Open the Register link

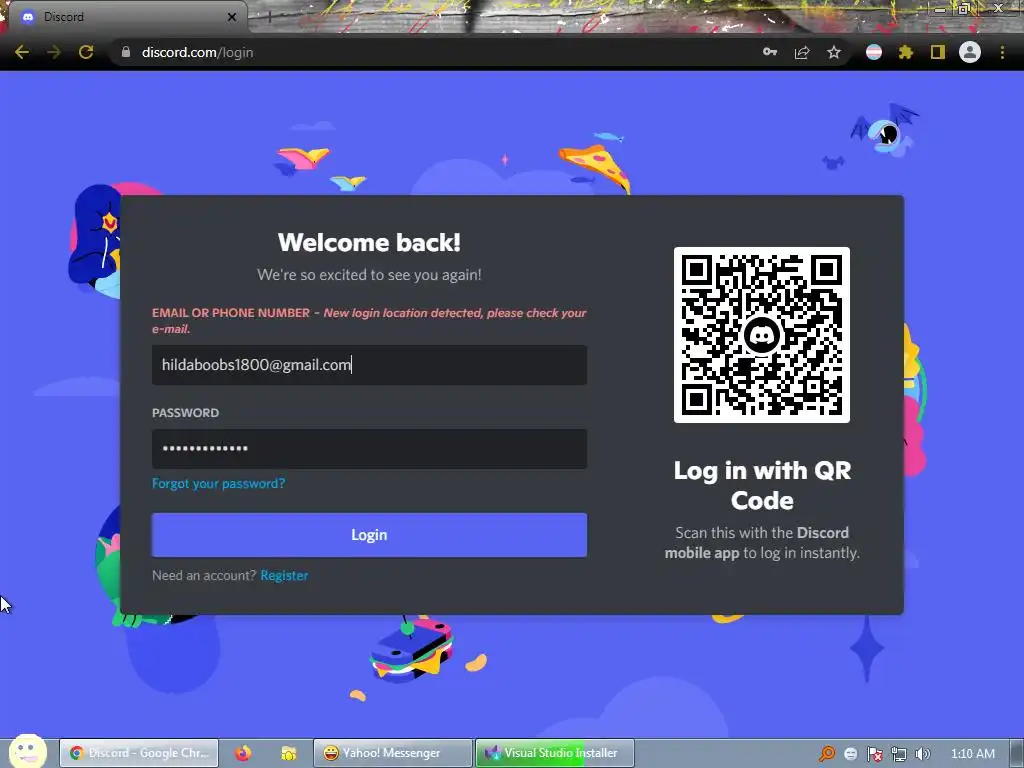(x=284, y=575)
